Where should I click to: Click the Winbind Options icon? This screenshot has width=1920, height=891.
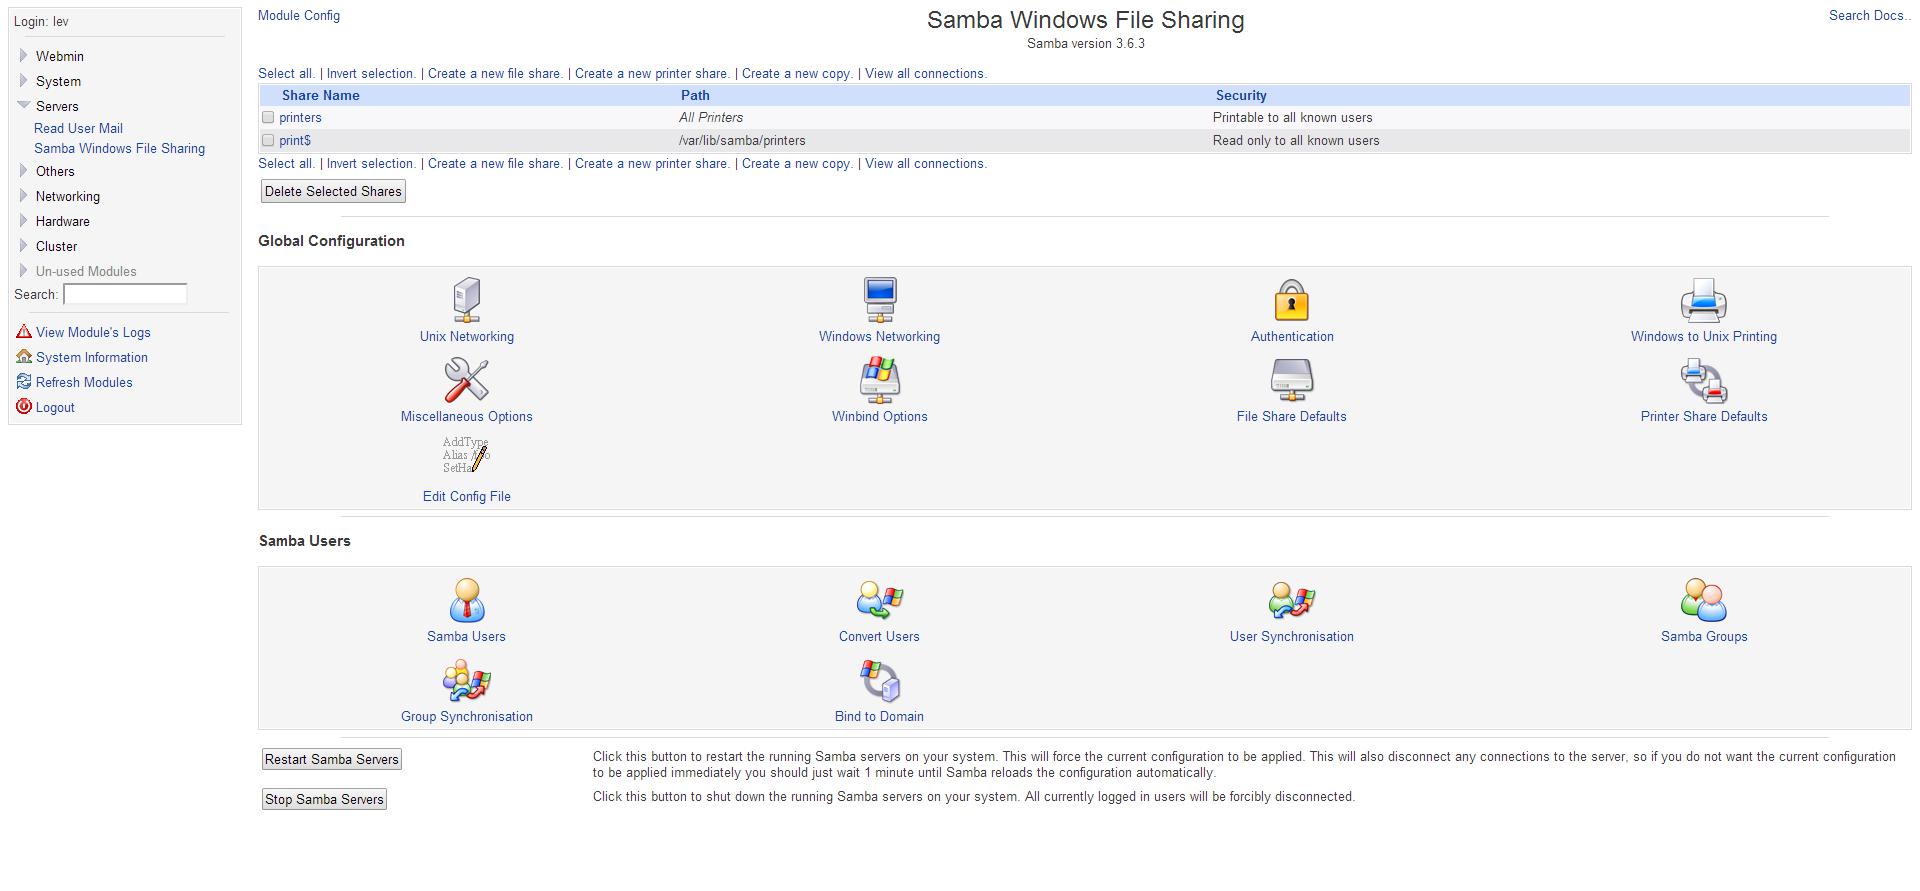(x=879, y=380)
